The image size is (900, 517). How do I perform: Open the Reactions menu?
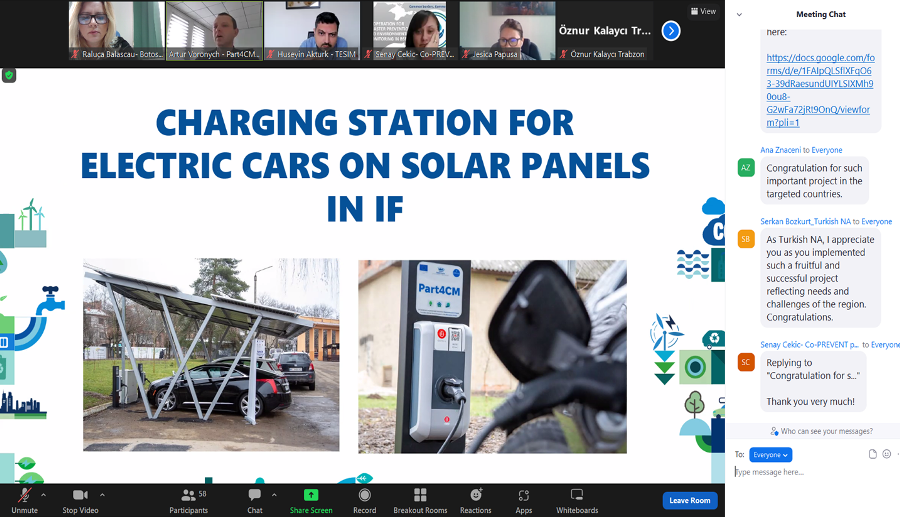475,500
